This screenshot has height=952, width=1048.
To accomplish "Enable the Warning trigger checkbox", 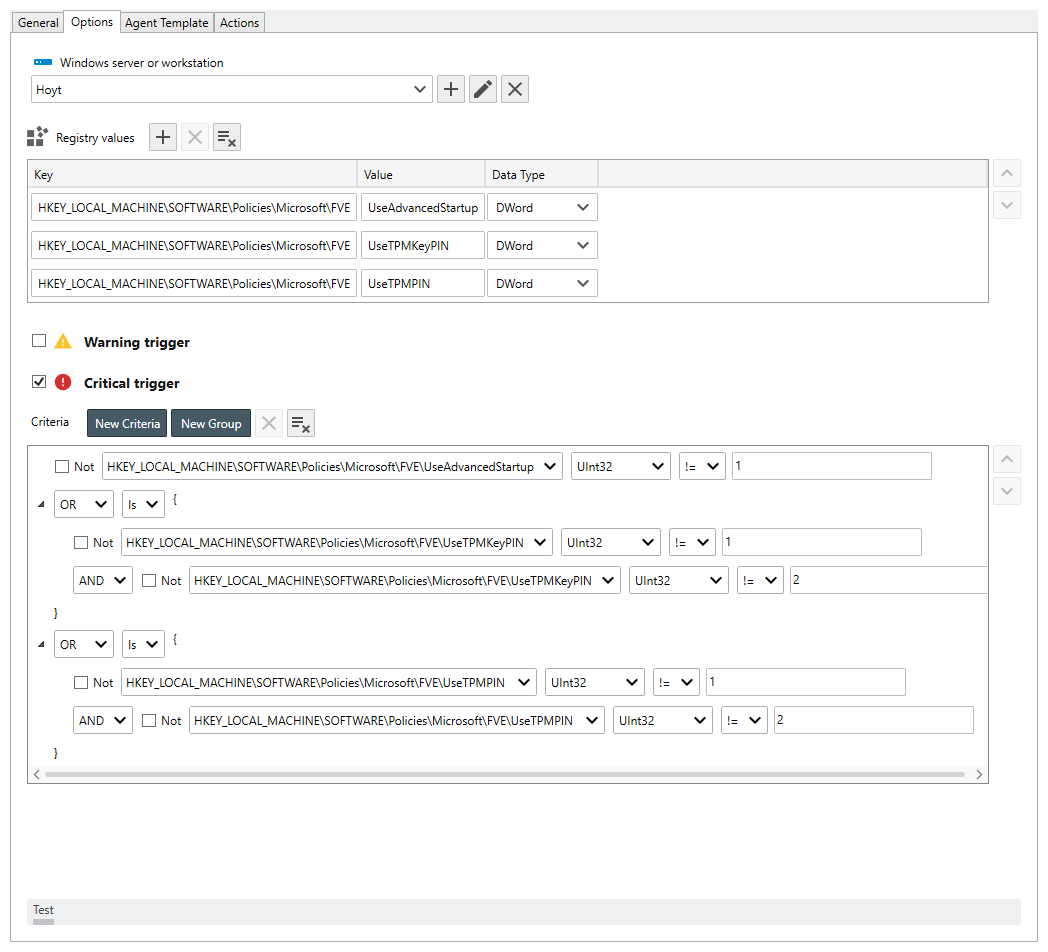I will click(39, 341).
